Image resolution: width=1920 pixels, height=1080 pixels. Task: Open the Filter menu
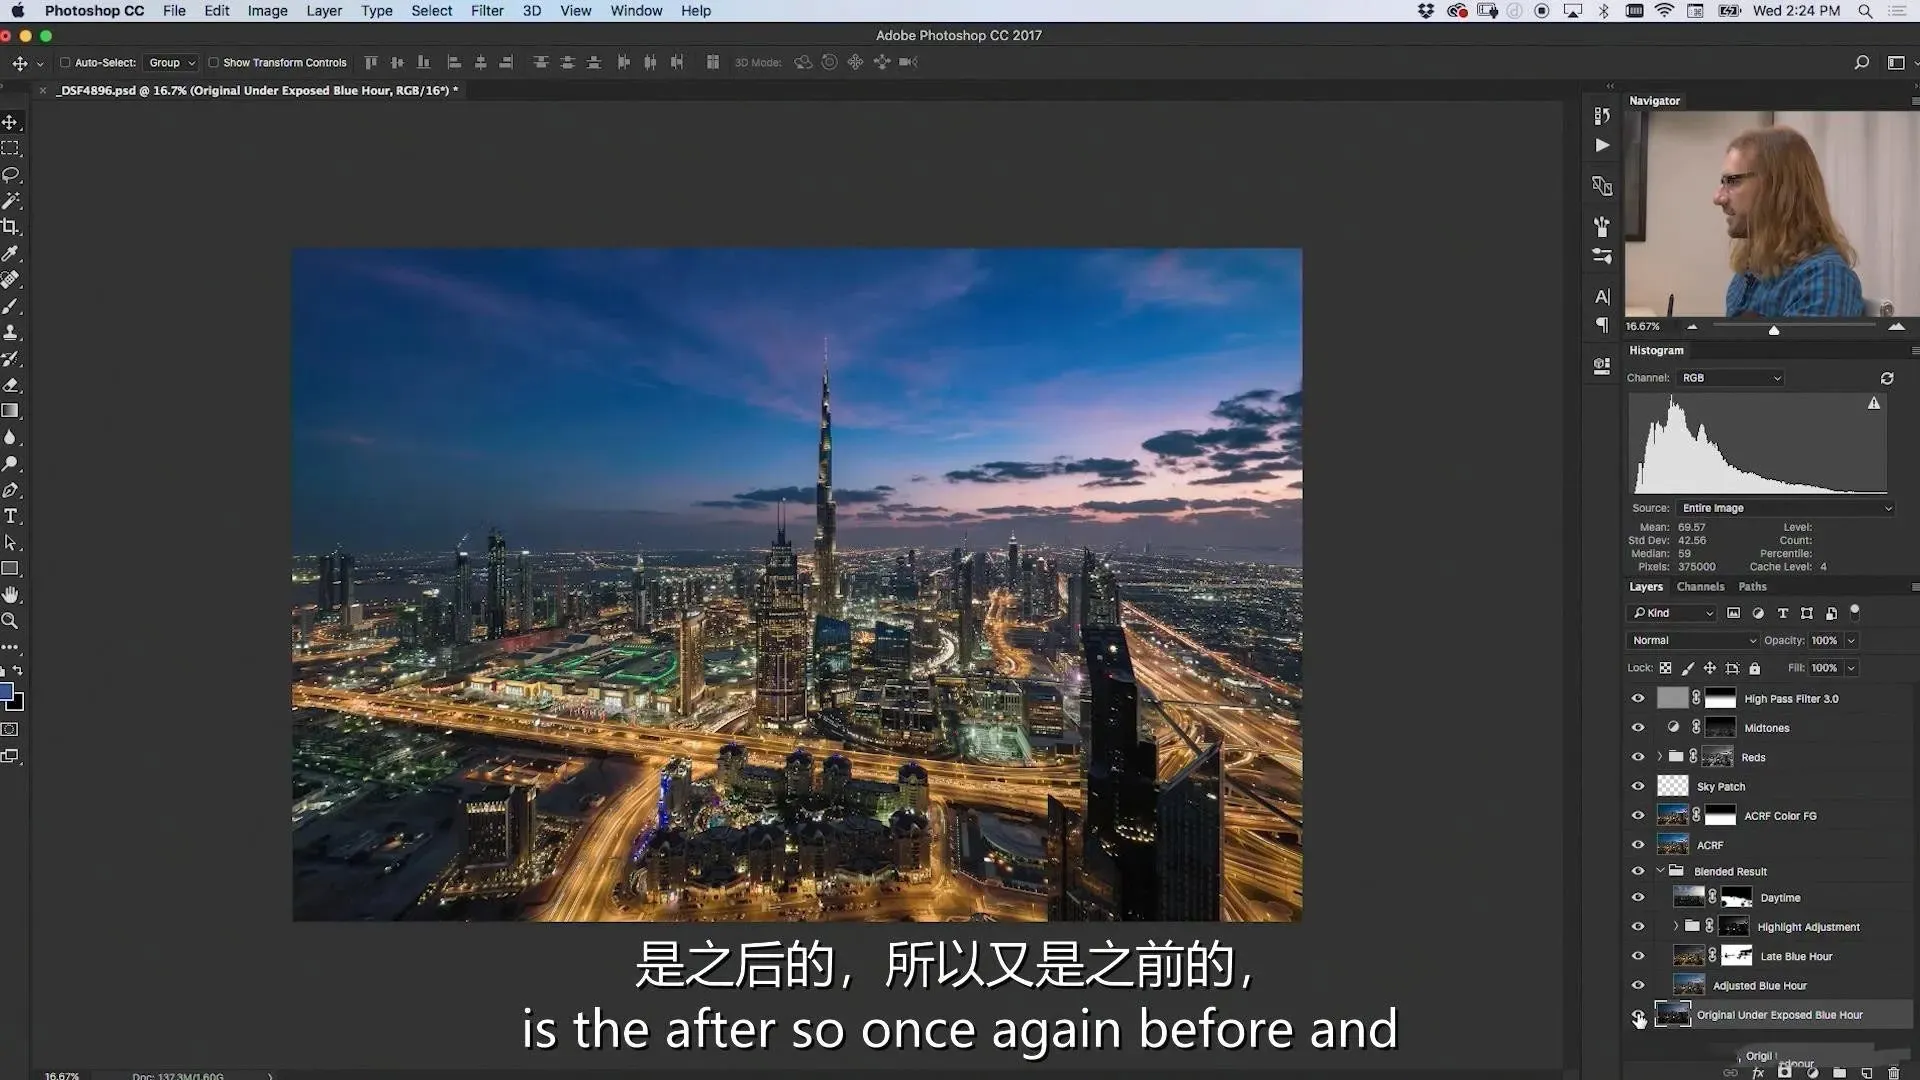tap(487, 11)
